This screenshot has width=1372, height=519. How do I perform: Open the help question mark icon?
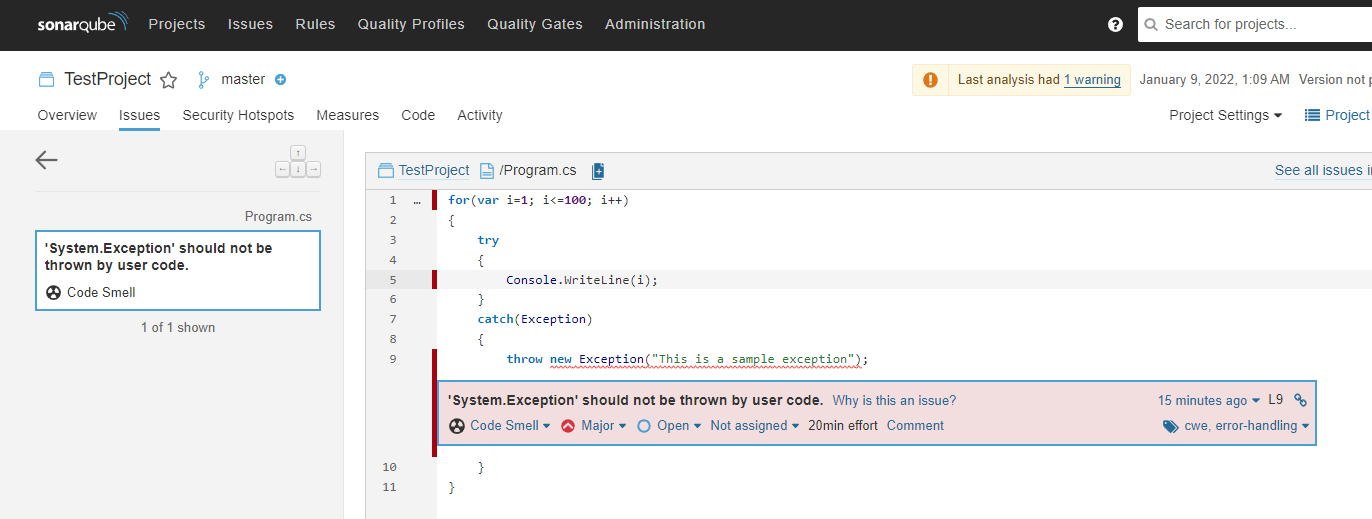click(1116, 25)
